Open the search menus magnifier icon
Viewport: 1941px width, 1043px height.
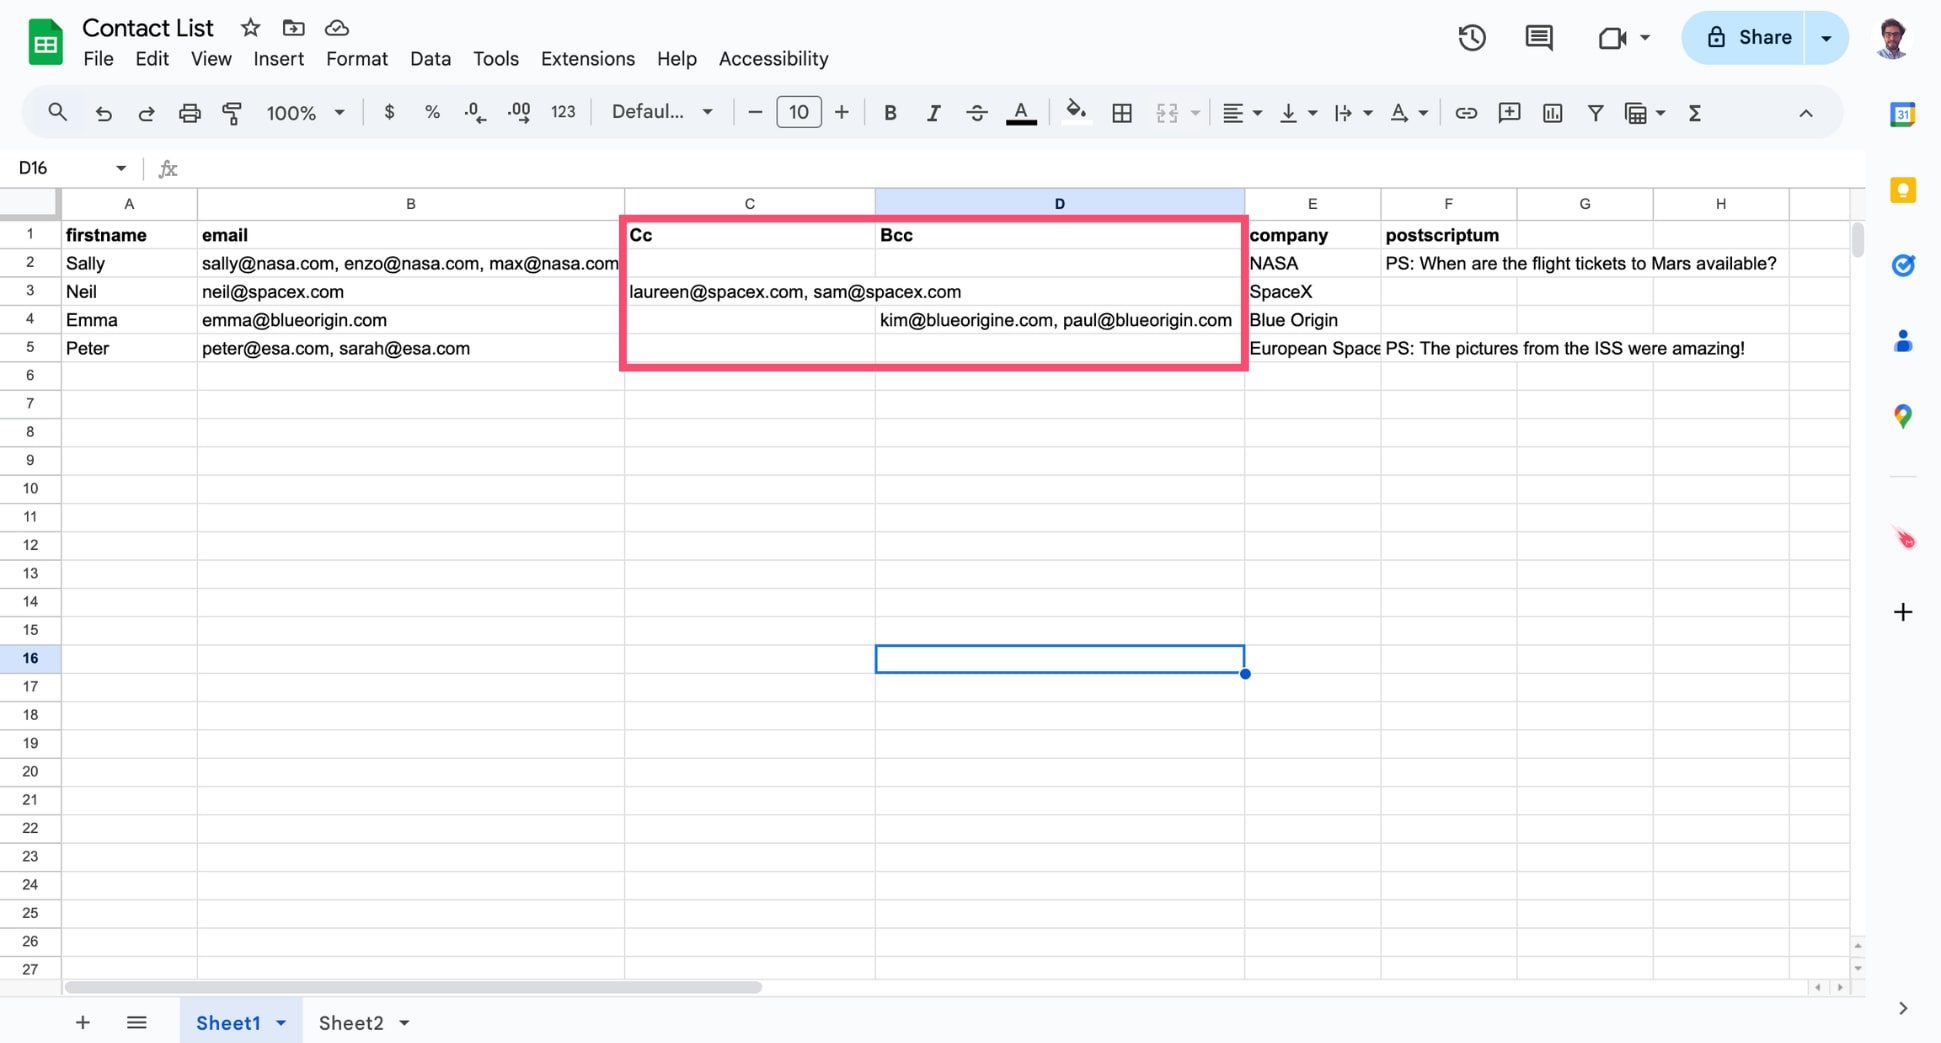(x=57, y=113)
